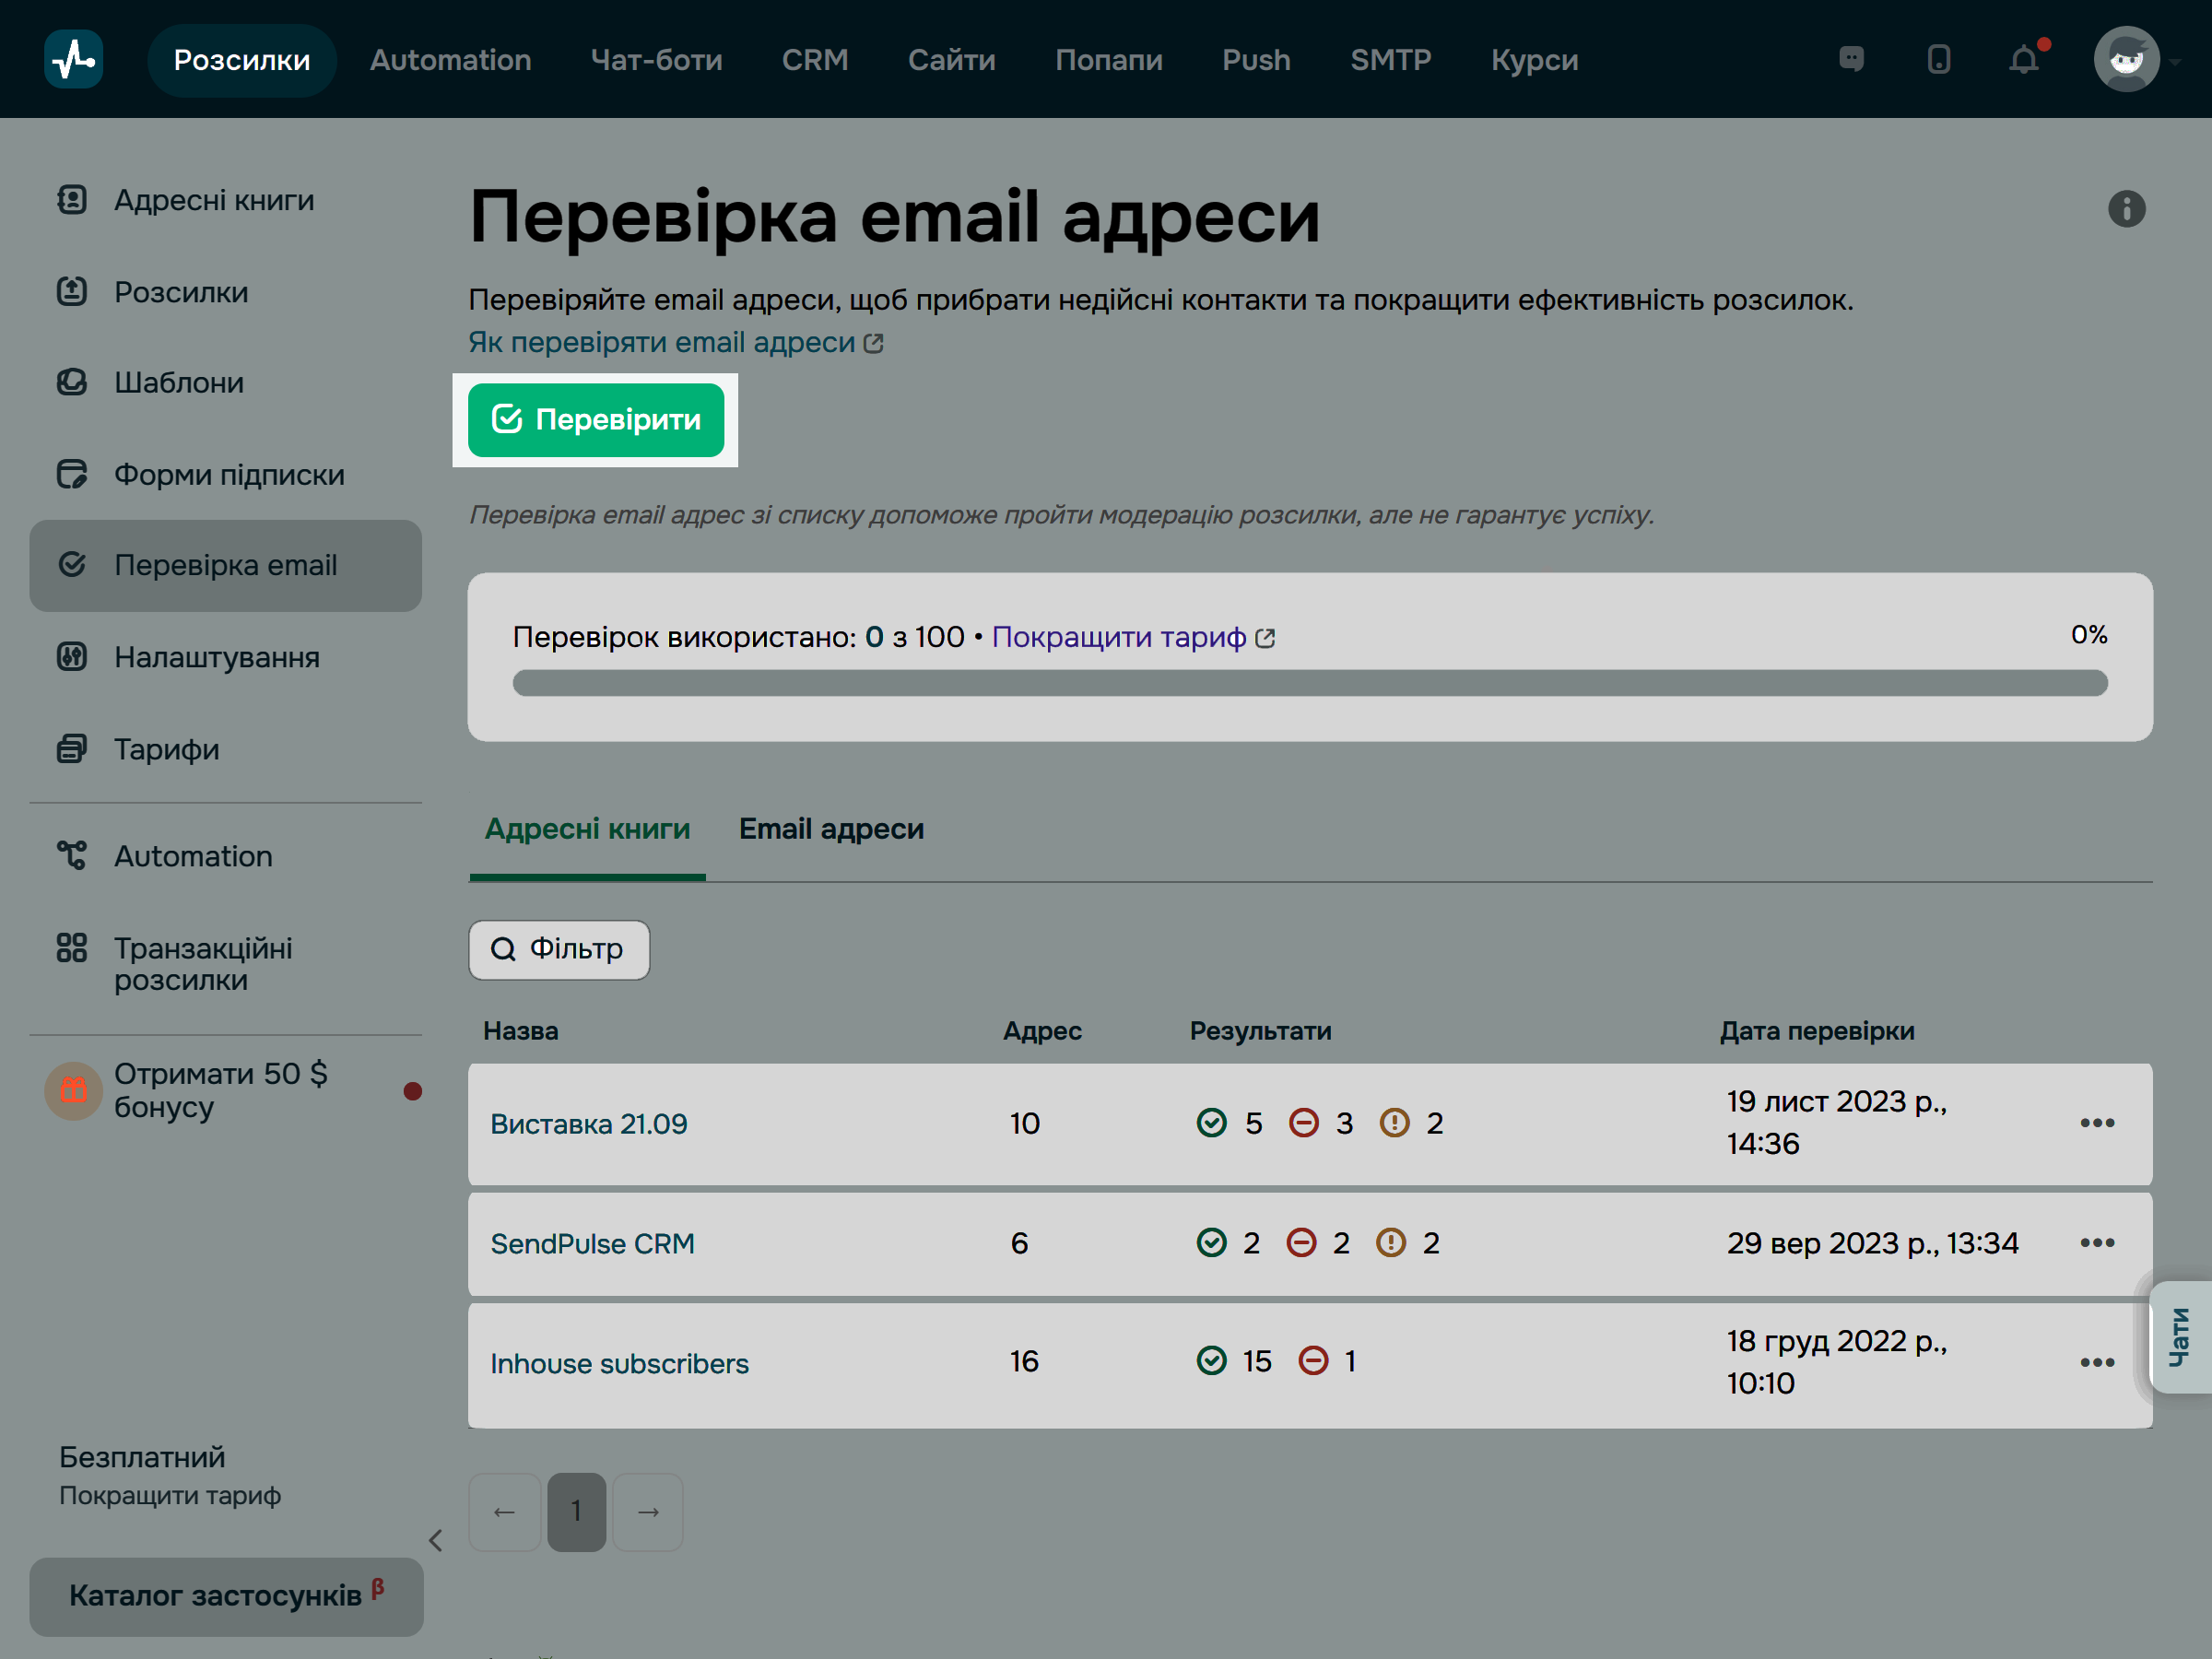Select Тарифи in the sidebar
The width and height of the screenshot is (2212, 1659).
(166, 749)
